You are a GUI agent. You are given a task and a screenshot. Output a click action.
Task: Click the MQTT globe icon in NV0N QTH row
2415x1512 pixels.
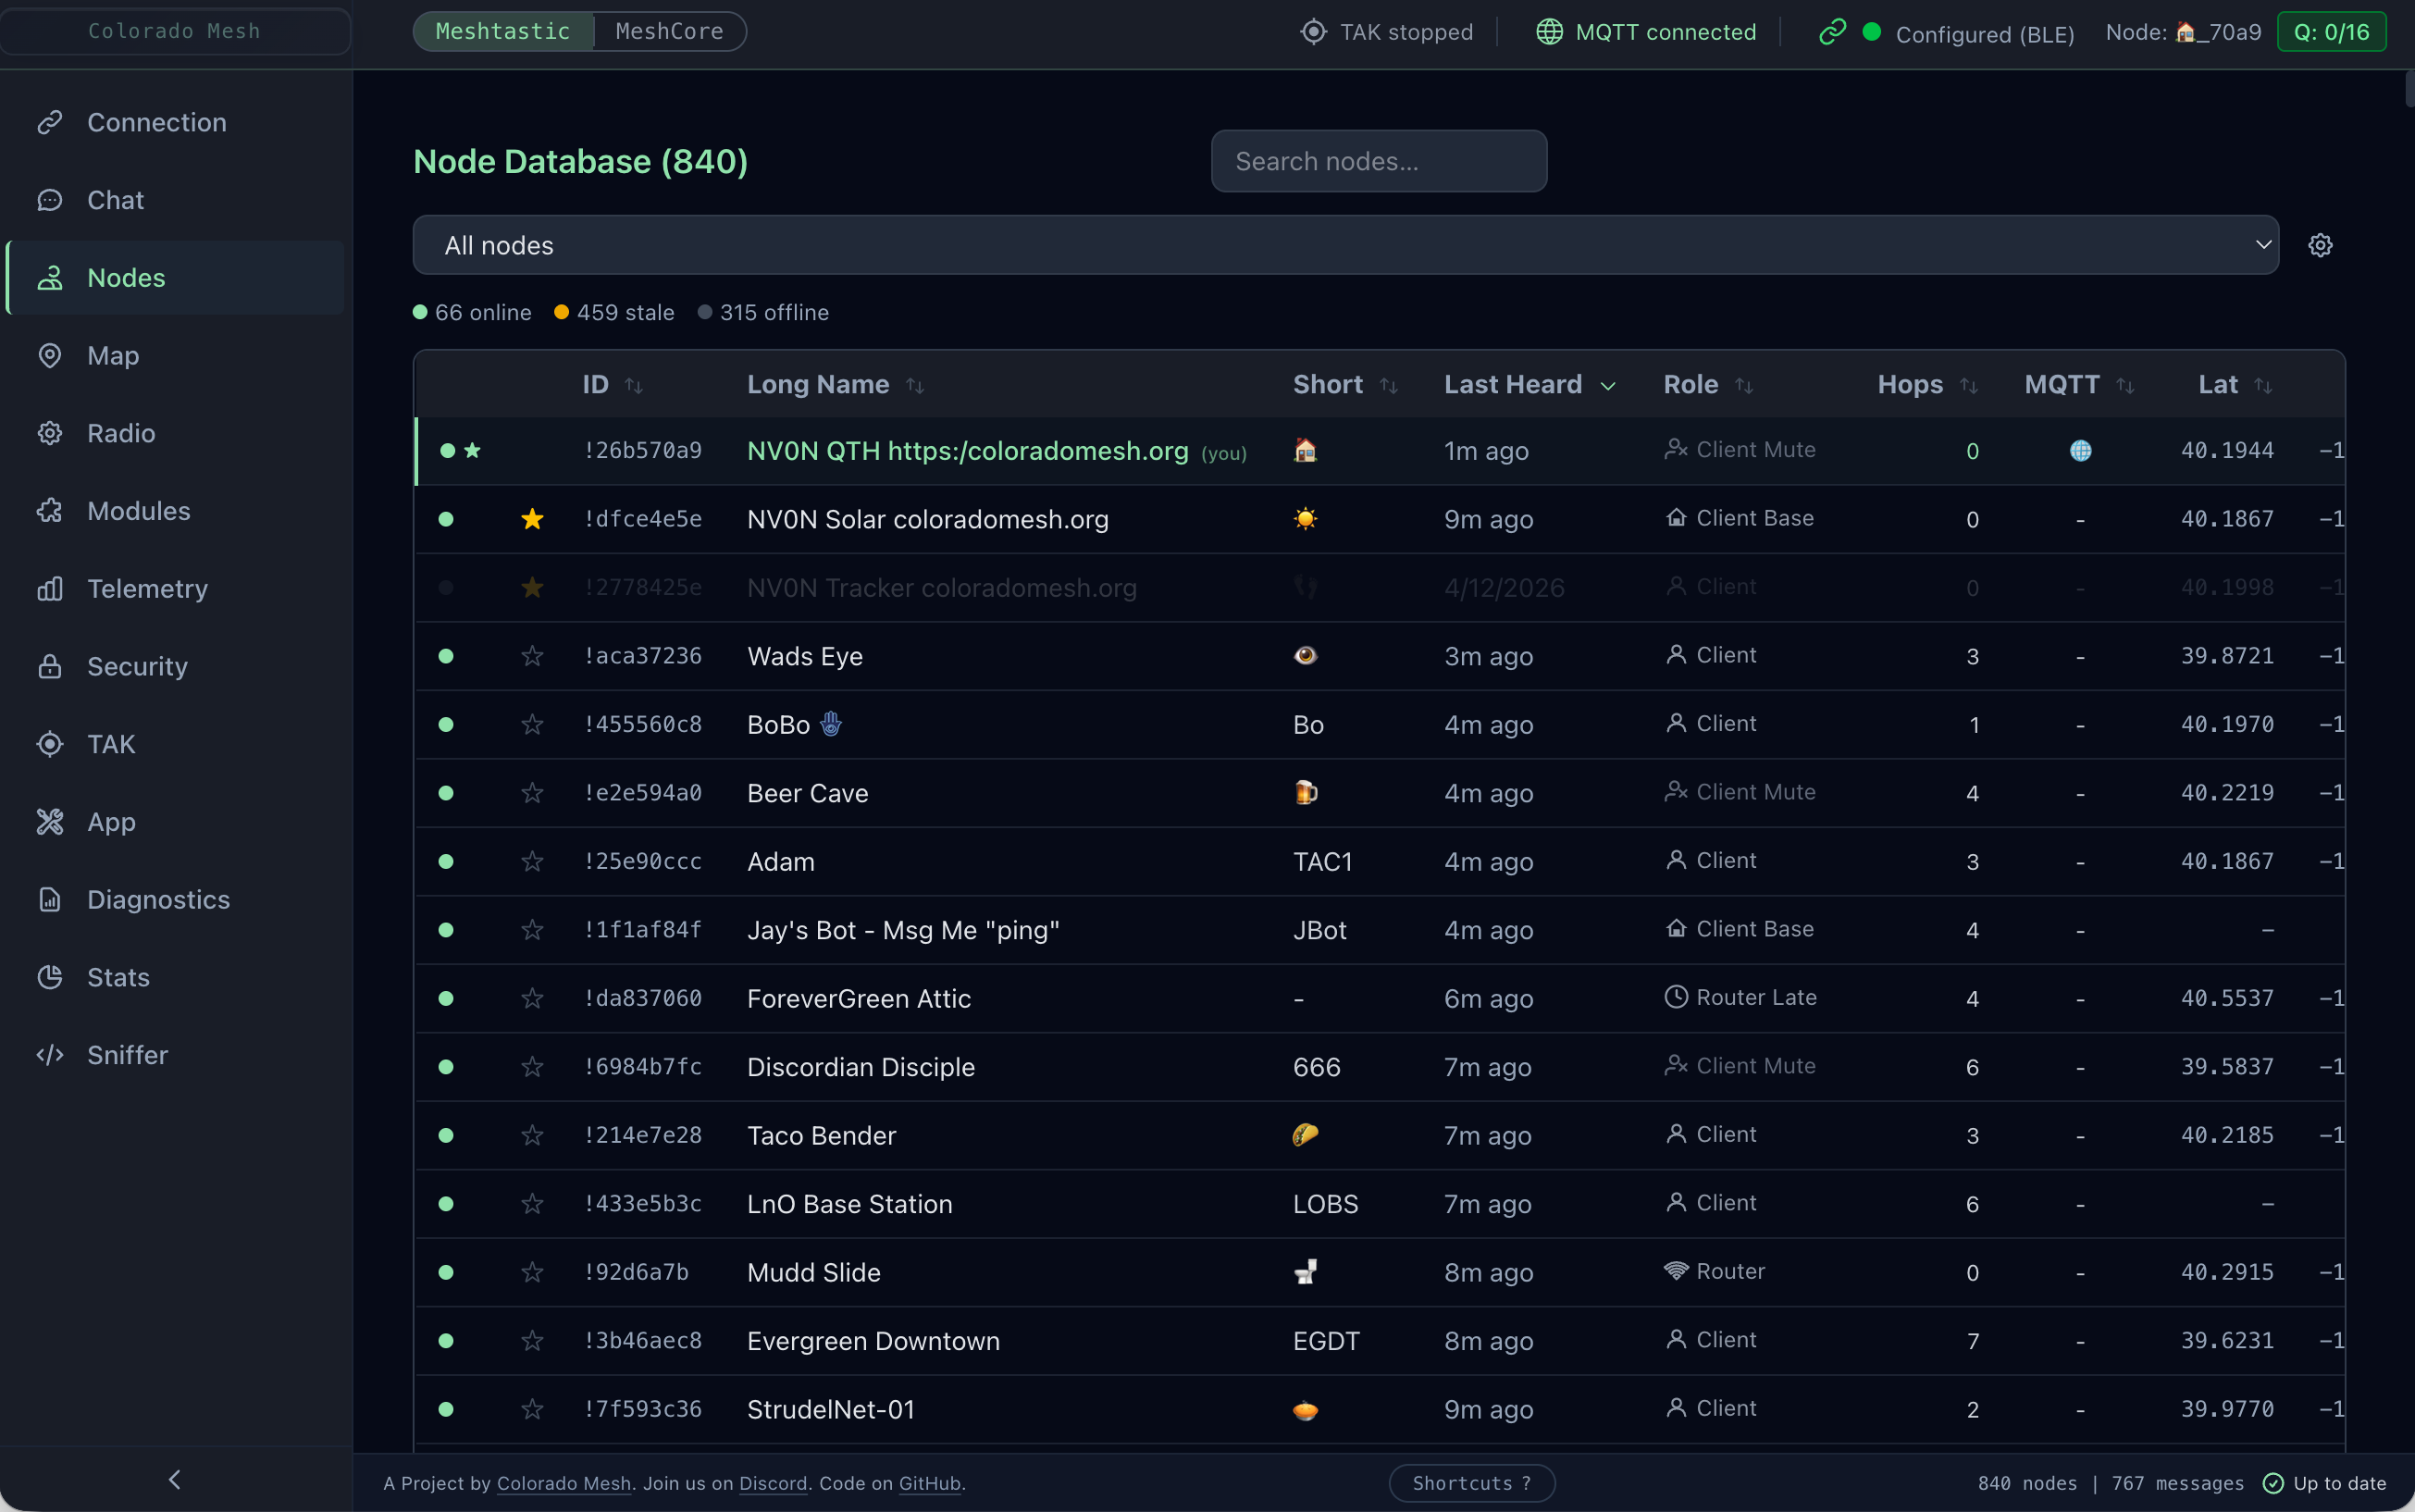pyautogui.click(x=2080, y=451)
